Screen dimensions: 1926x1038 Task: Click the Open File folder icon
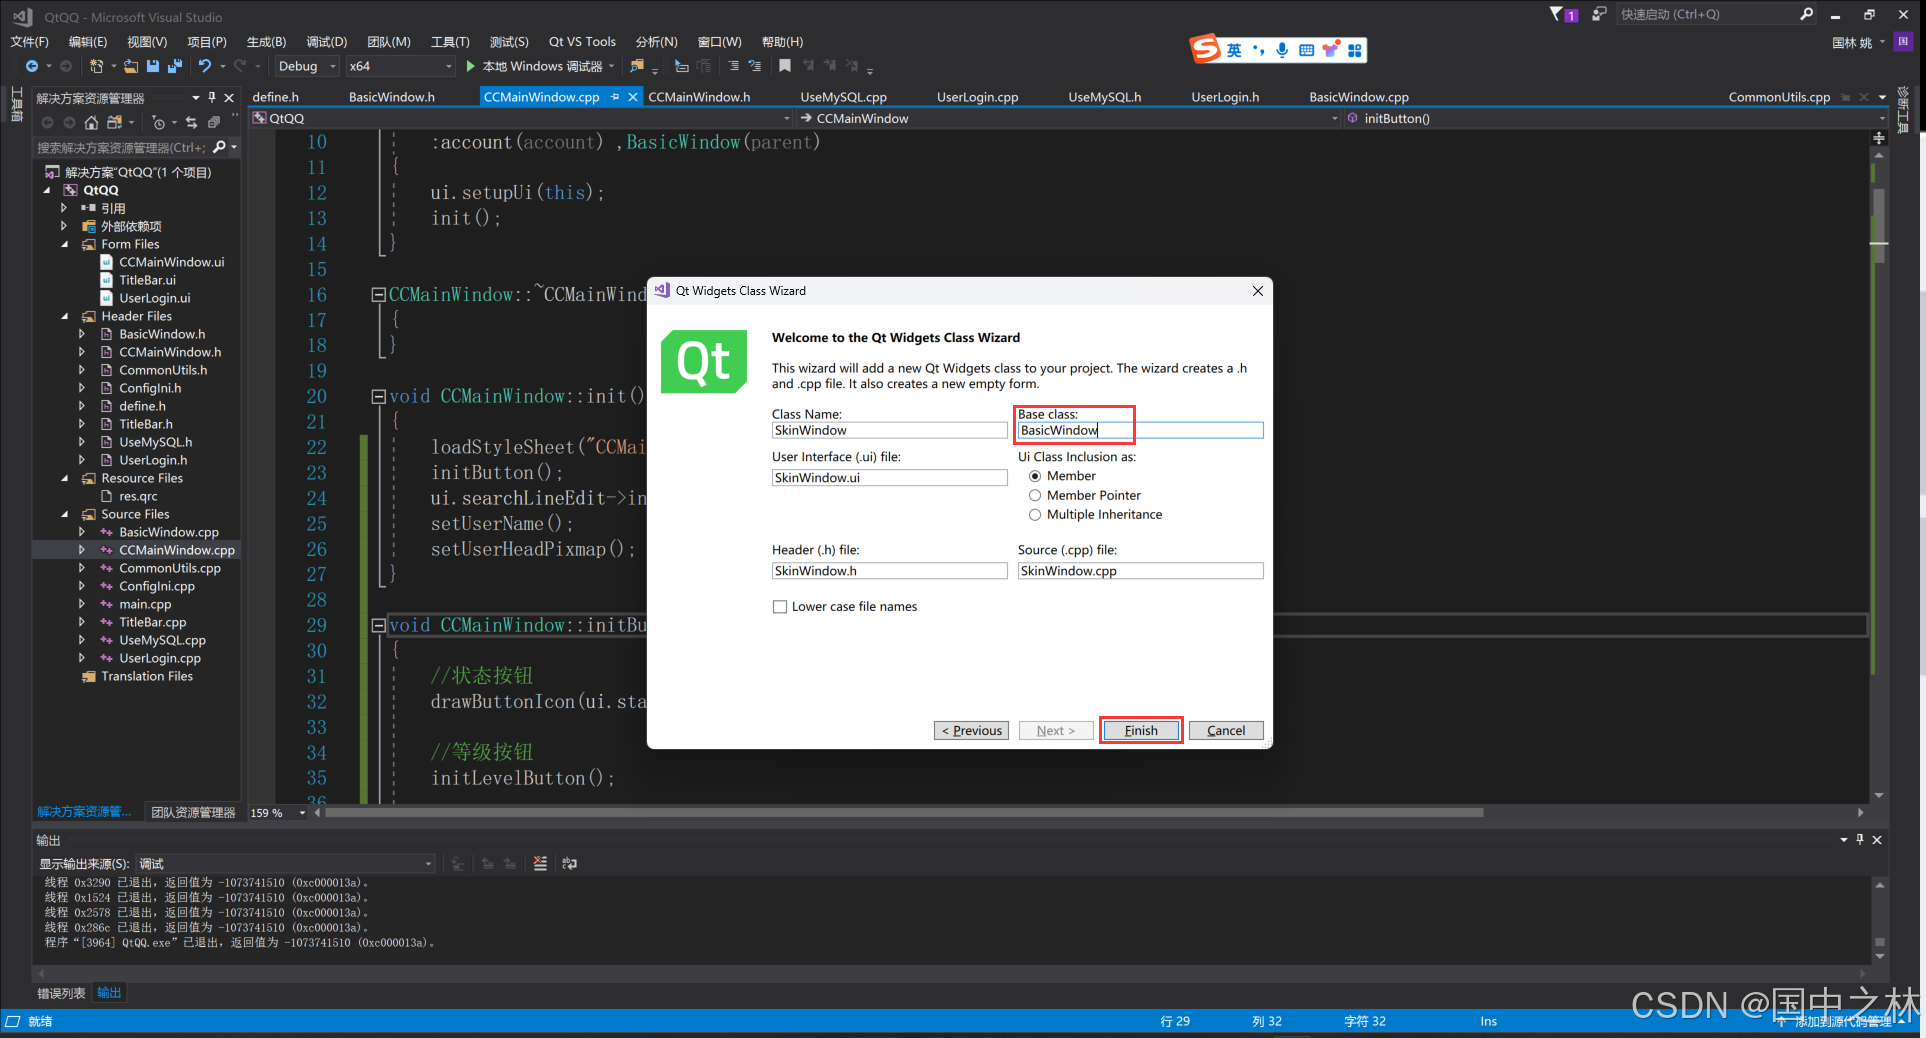pos(131,66)
